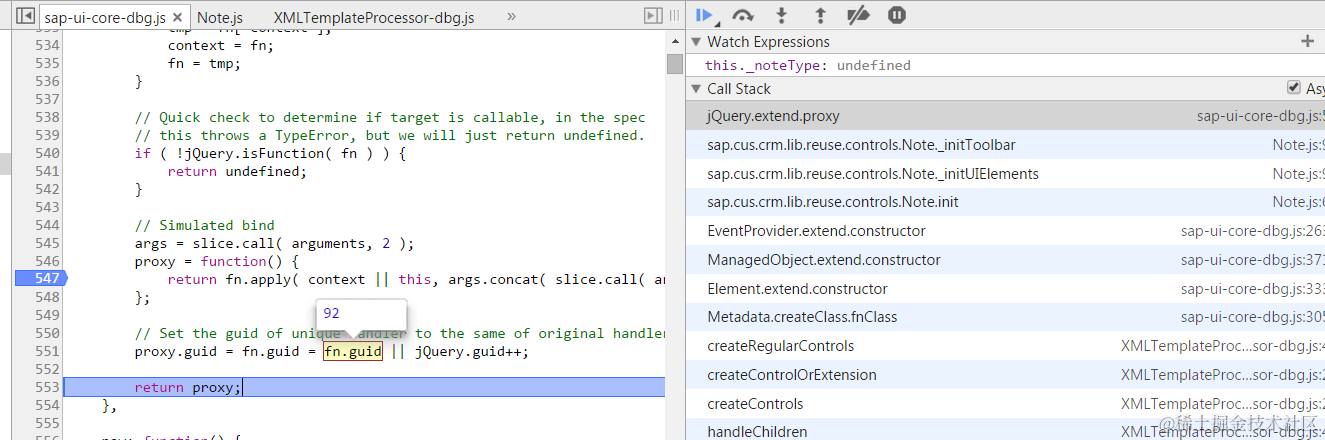Resume script execution
Screen dimensions: 1325x440
(706, 15)
